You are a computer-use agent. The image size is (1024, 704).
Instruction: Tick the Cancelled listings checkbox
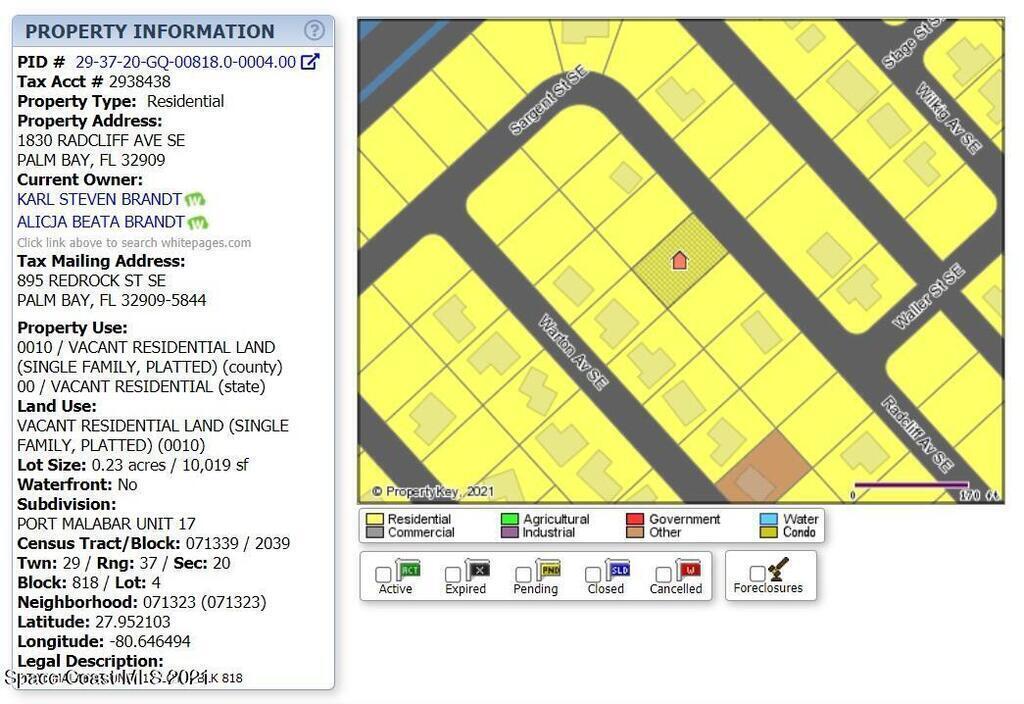[663, 574]
